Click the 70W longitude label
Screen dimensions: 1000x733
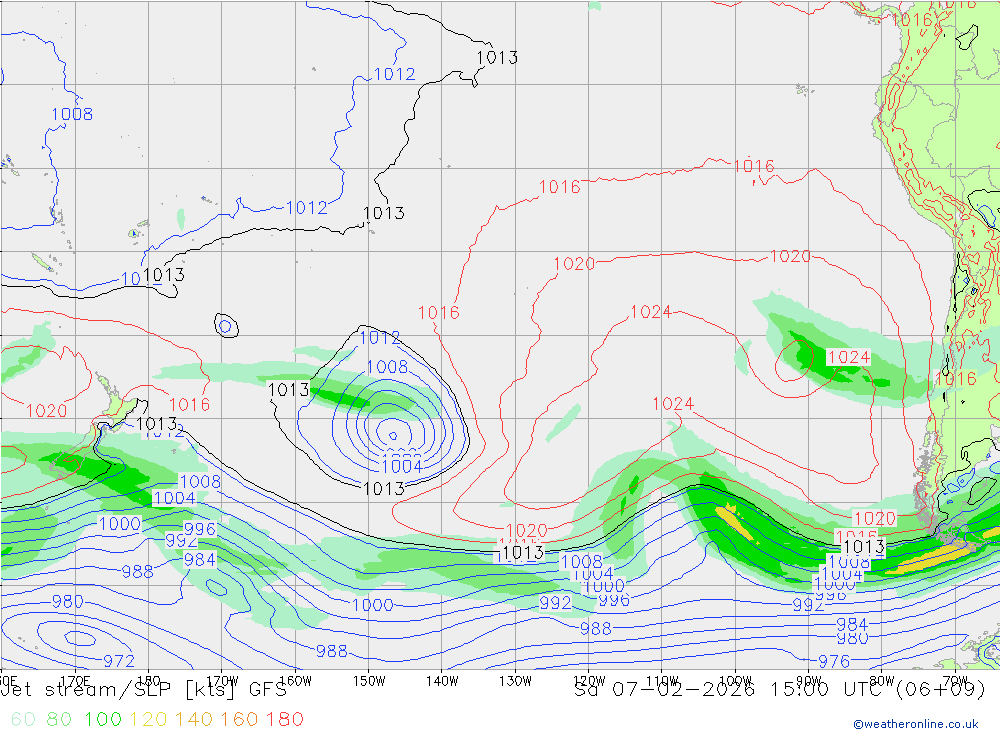955,681
